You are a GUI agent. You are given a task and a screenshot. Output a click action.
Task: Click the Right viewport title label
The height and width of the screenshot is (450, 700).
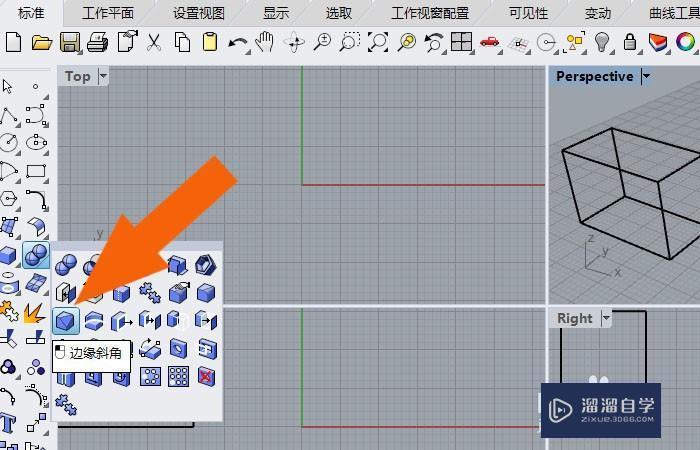tap(575, 318)
